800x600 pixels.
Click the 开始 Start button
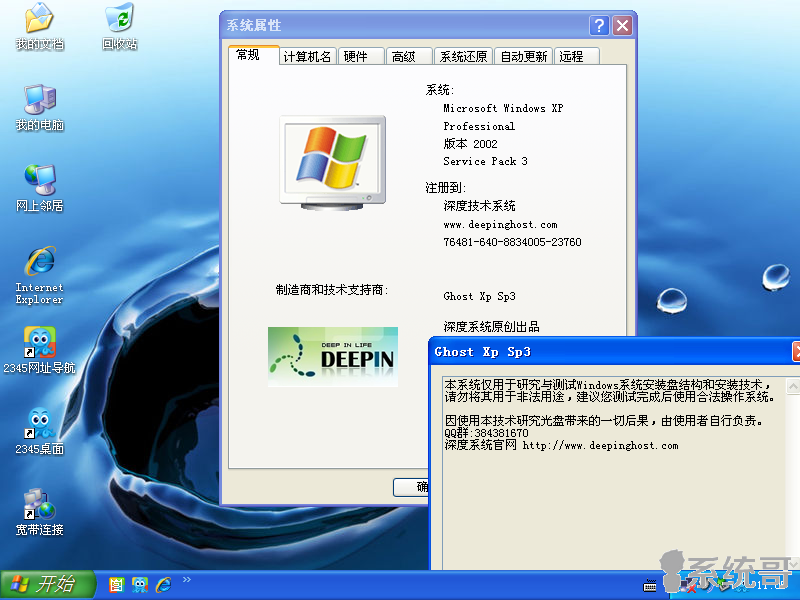click(x=47, y=585)
